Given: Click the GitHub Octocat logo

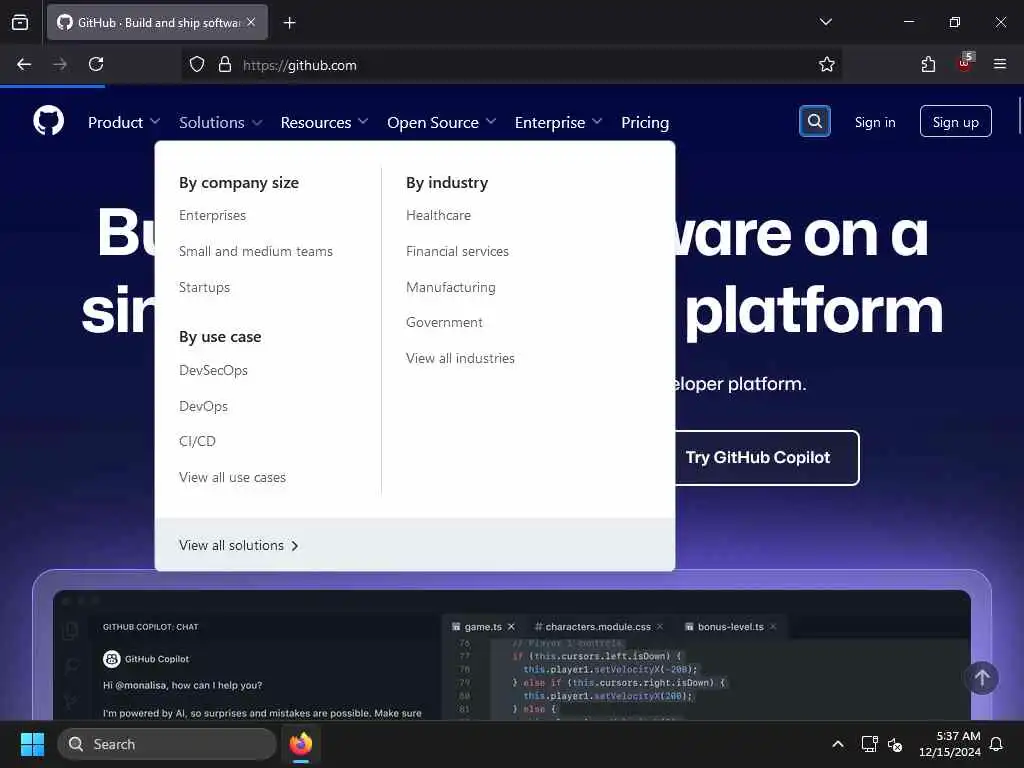Looking at the screenshot, I should 48,121.
